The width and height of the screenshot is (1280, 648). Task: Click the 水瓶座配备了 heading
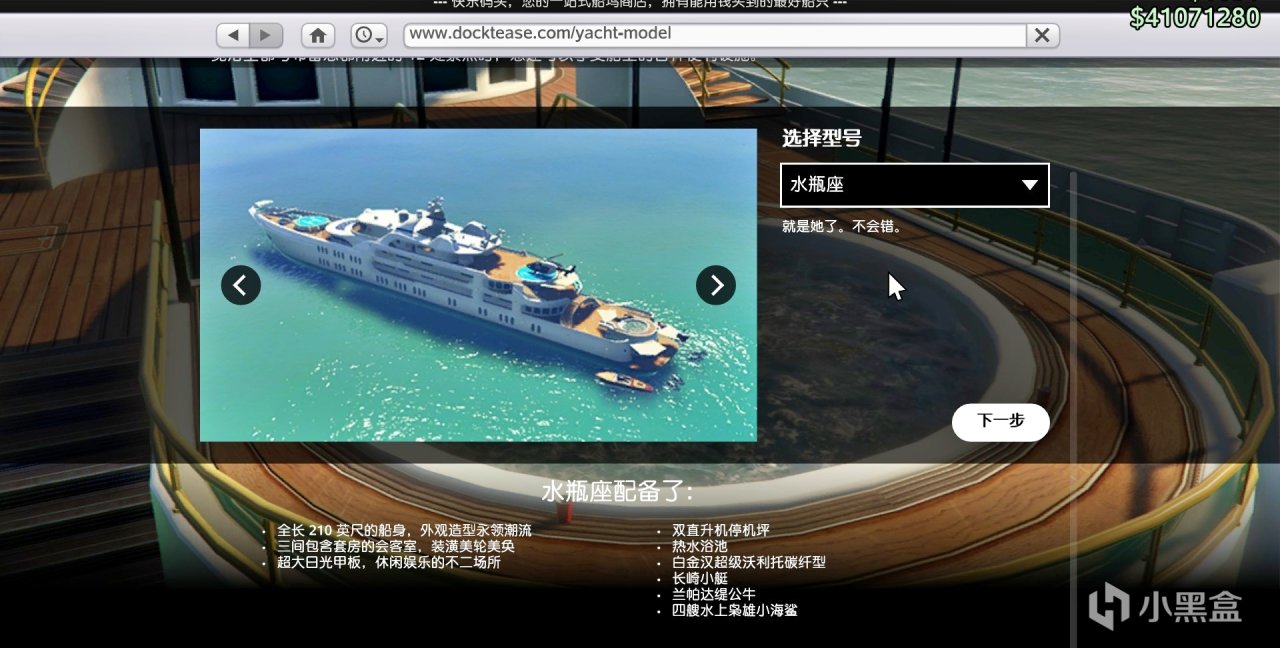[x=616, y=492]
